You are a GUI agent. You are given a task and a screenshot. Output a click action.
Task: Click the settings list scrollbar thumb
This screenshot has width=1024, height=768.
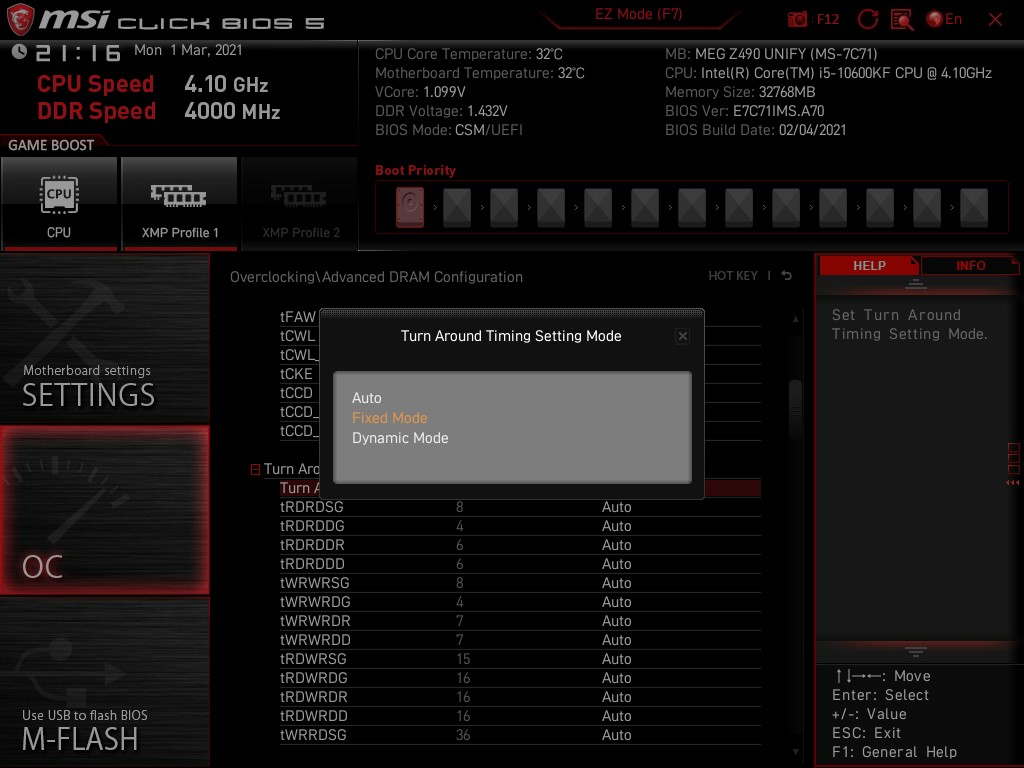point(795,410)
